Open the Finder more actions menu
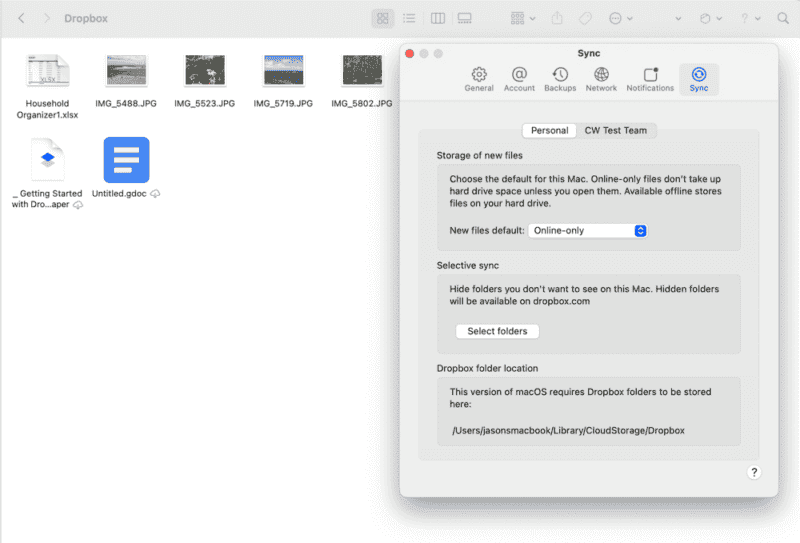Image resolution: width=800 pixels, height=543 pixels. (x=620, y=19)
